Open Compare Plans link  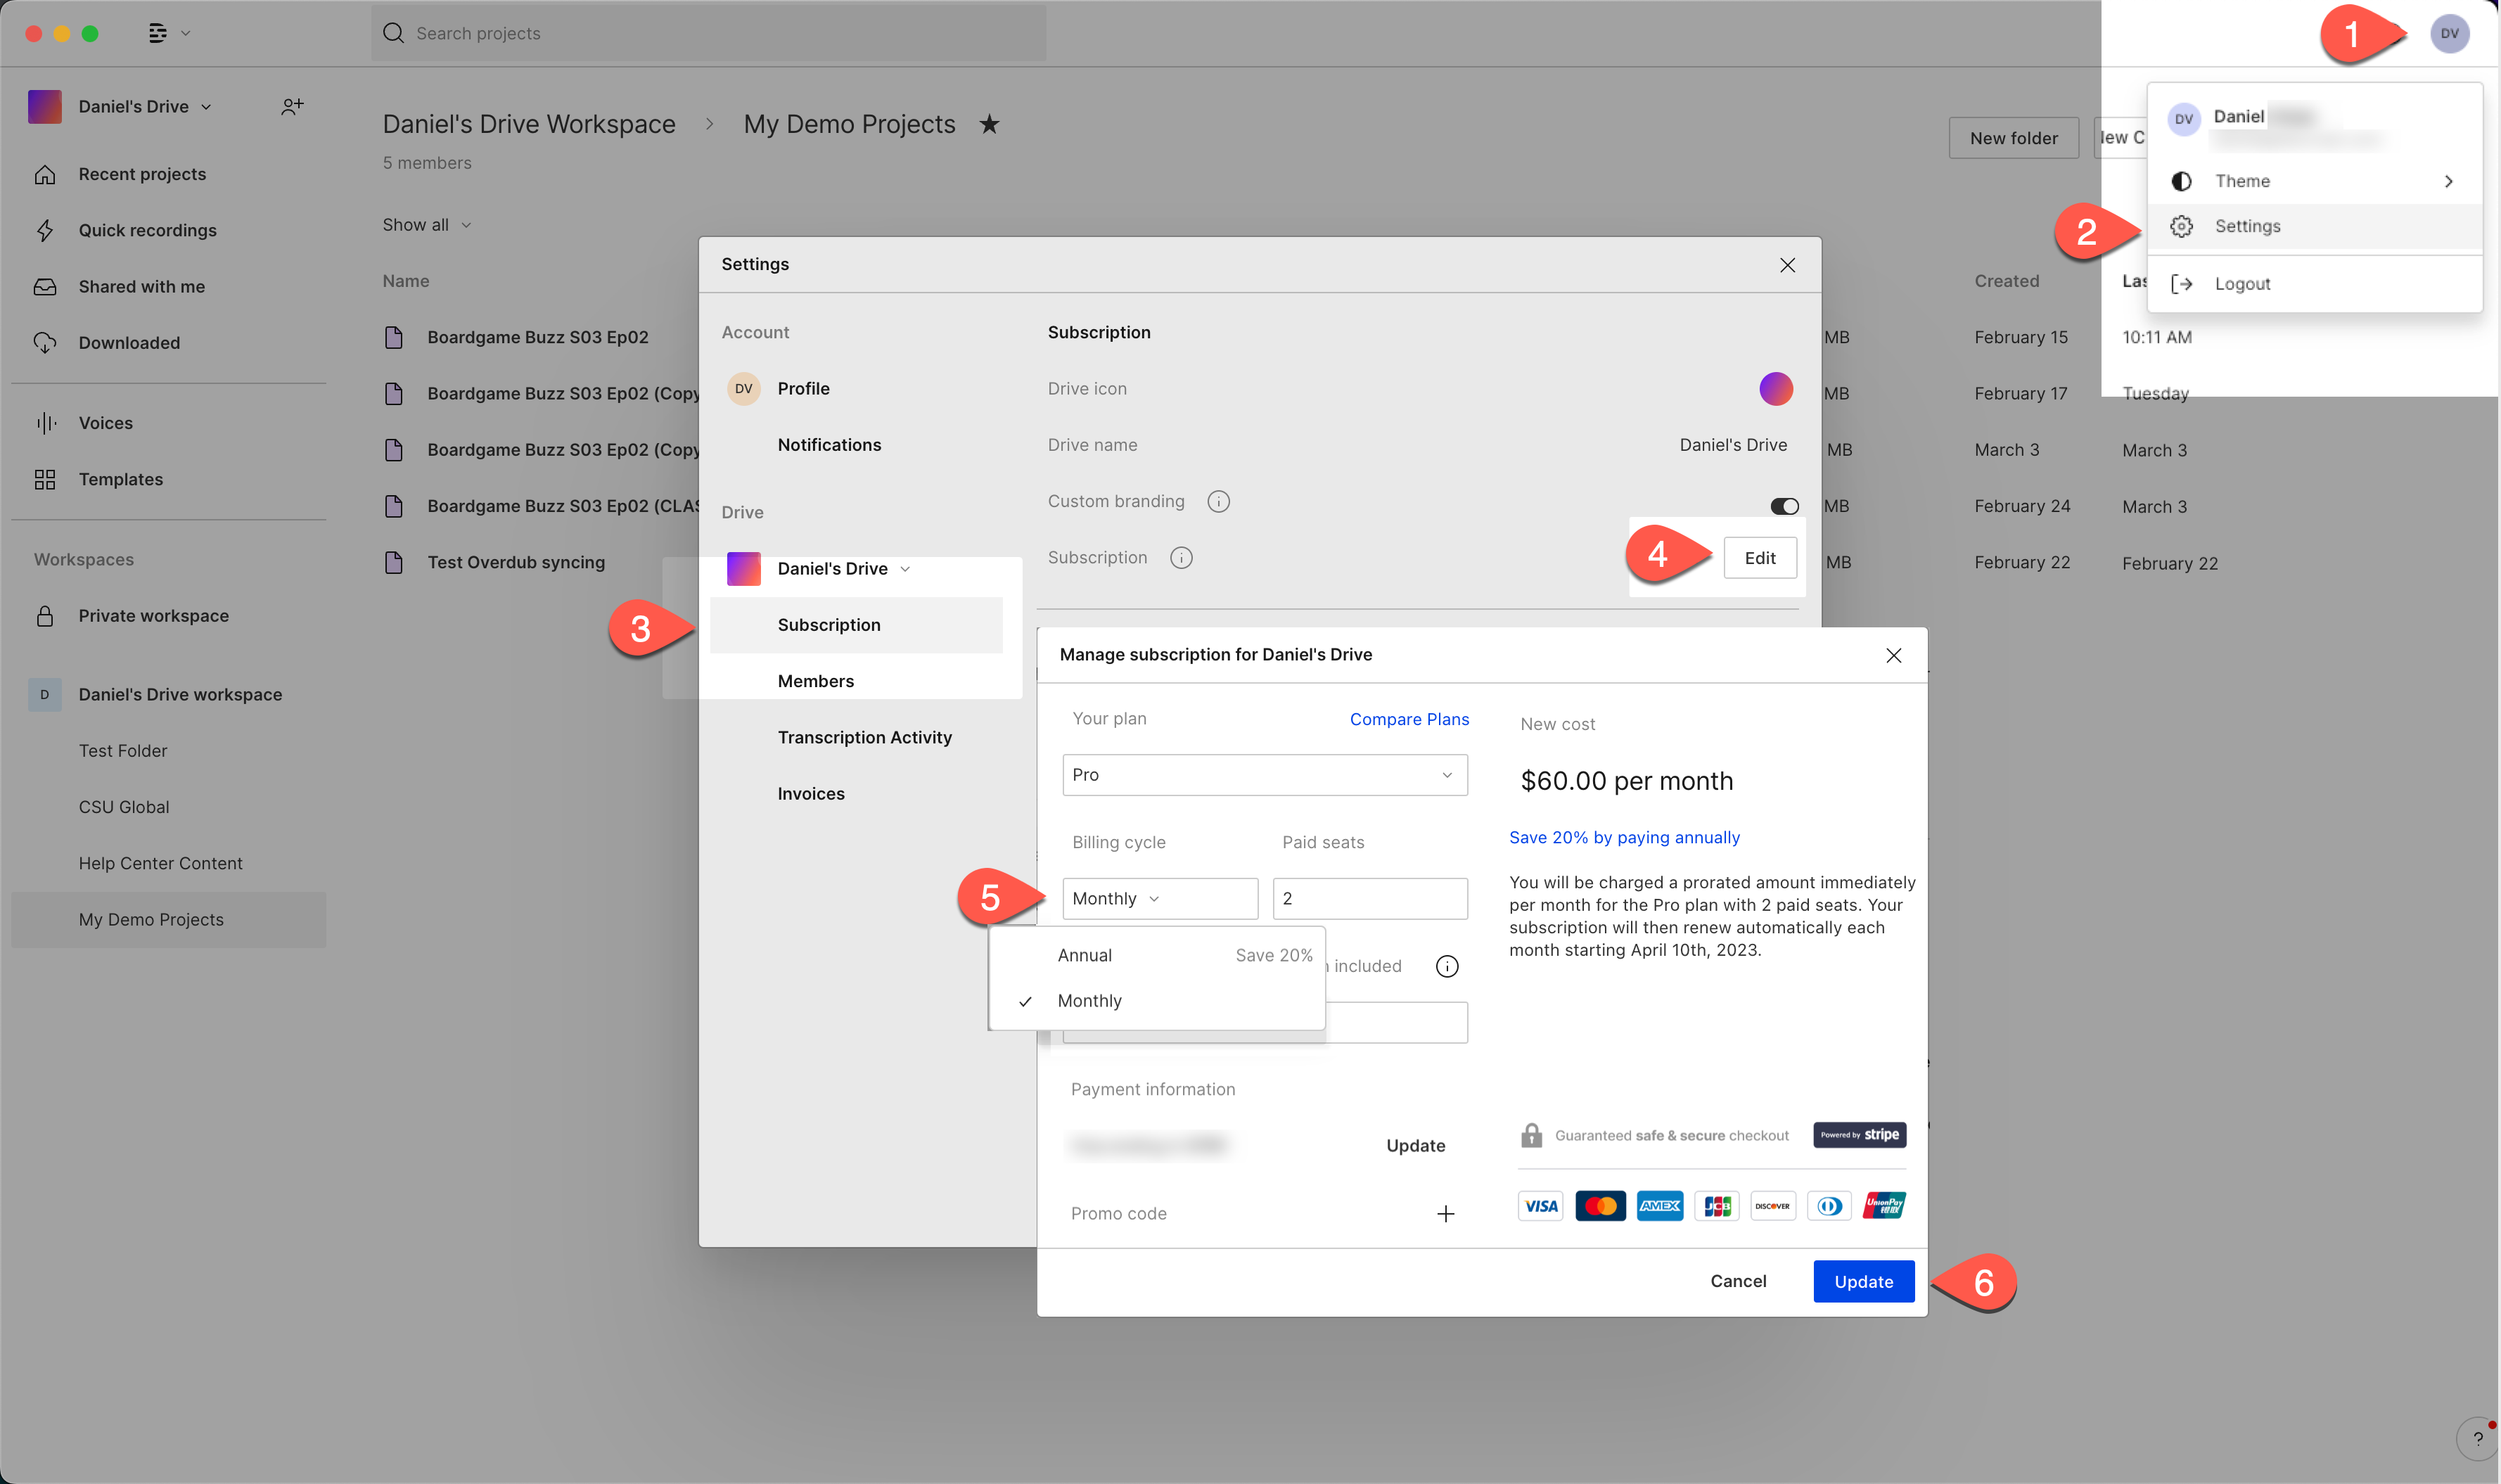point(1409,719)
